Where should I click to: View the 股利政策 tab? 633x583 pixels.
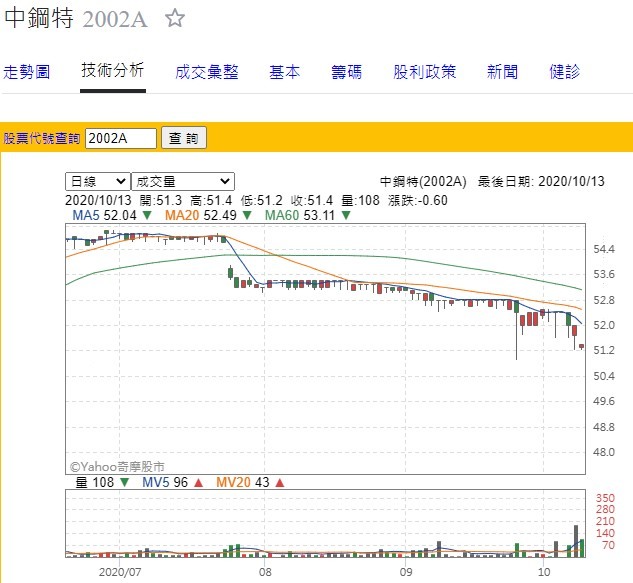(x=424, y=72)
